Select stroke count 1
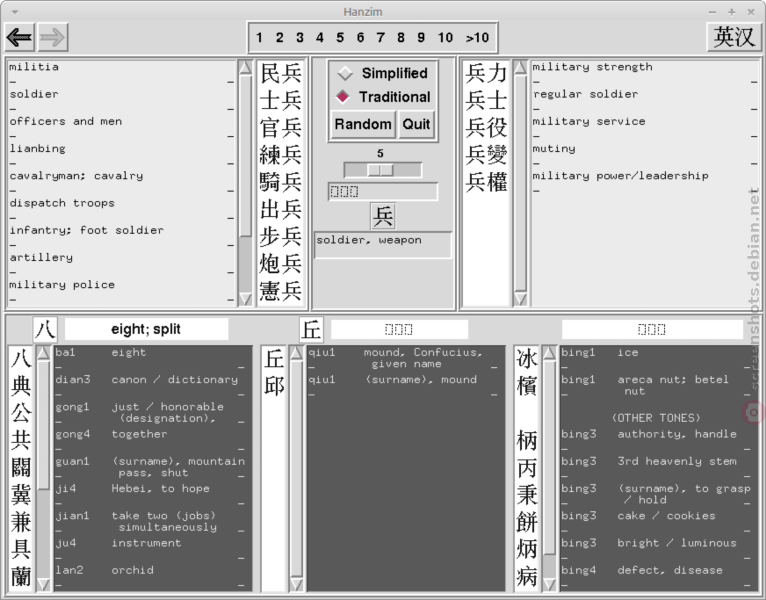The image size is (766, 600). (259, 38)
